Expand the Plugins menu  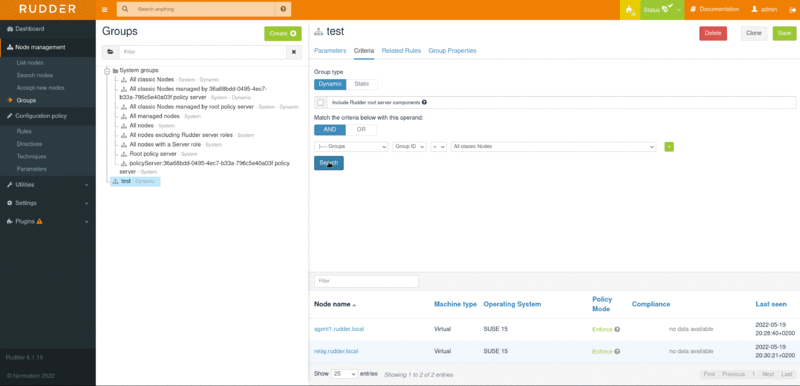point(47,222)
